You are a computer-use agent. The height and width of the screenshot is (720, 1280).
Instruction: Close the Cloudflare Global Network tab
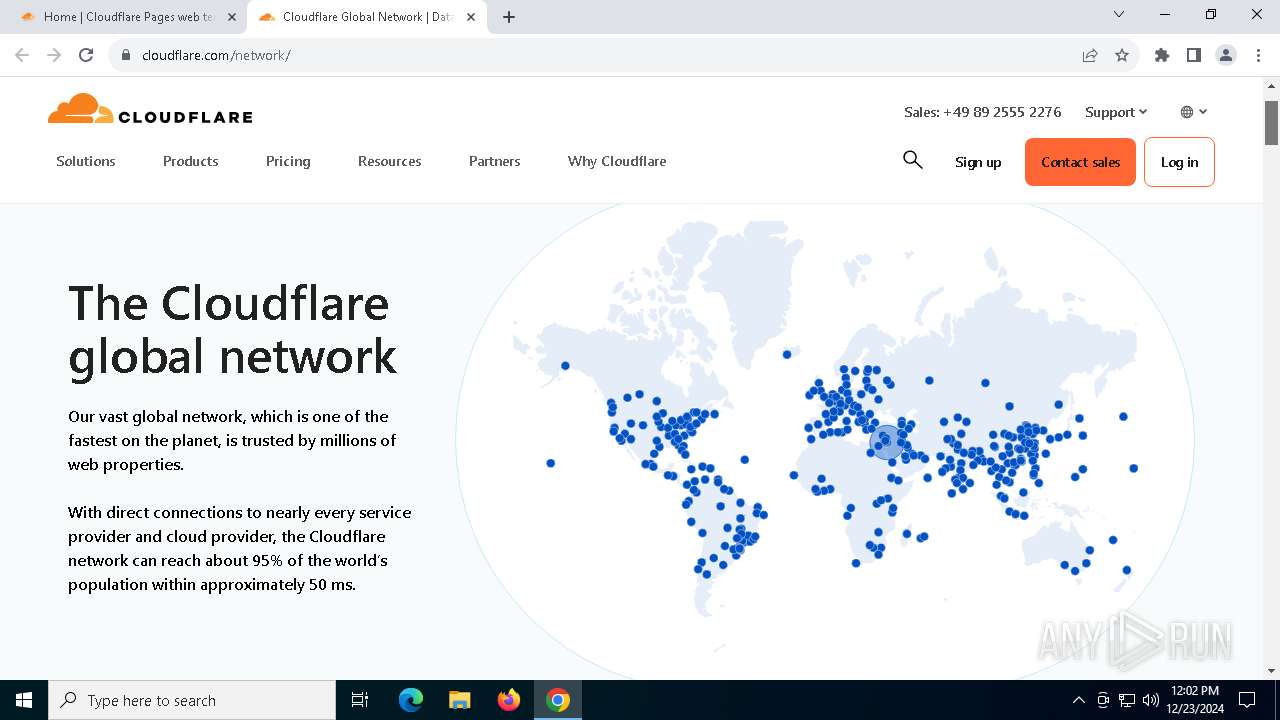click(x=471, y=17)
